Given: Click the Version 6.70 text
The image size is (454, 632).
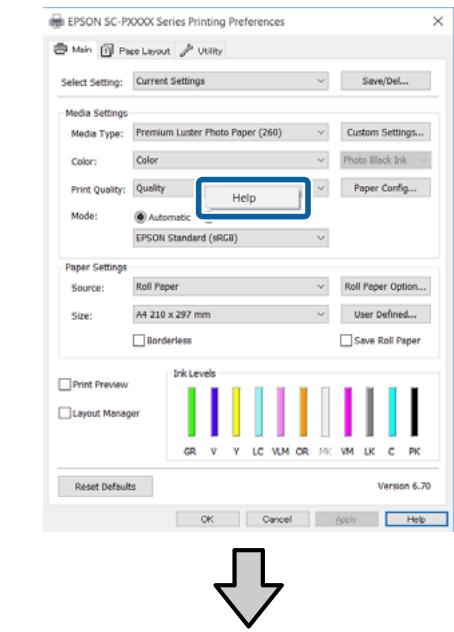Looking at the screenshot, I should 404,486.
